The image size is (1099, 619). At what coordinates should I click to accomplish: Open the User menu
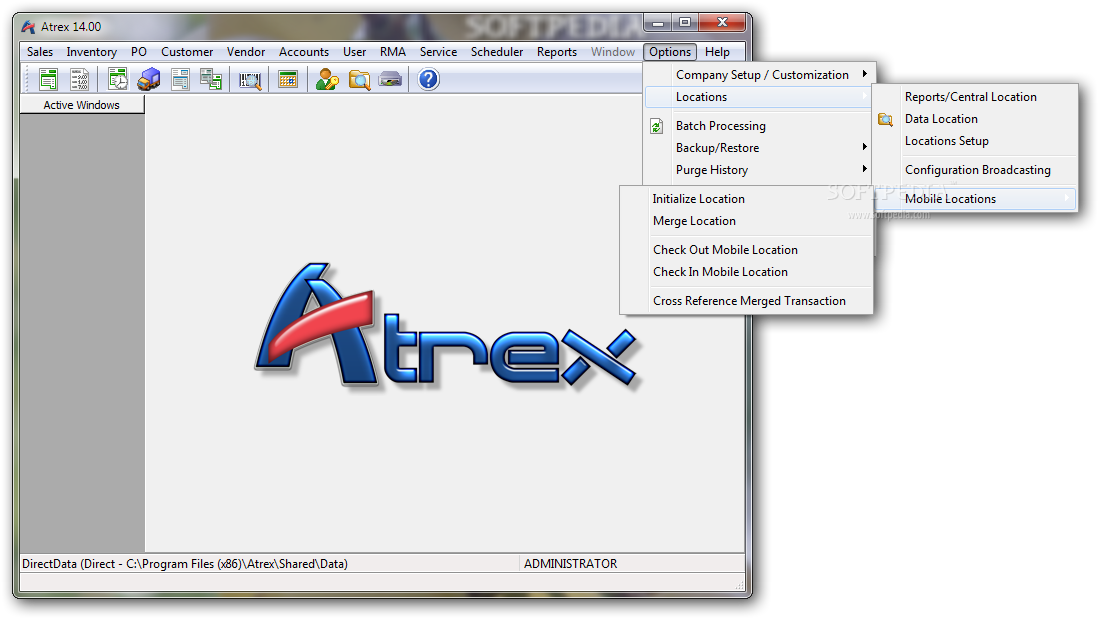[355, 52]
